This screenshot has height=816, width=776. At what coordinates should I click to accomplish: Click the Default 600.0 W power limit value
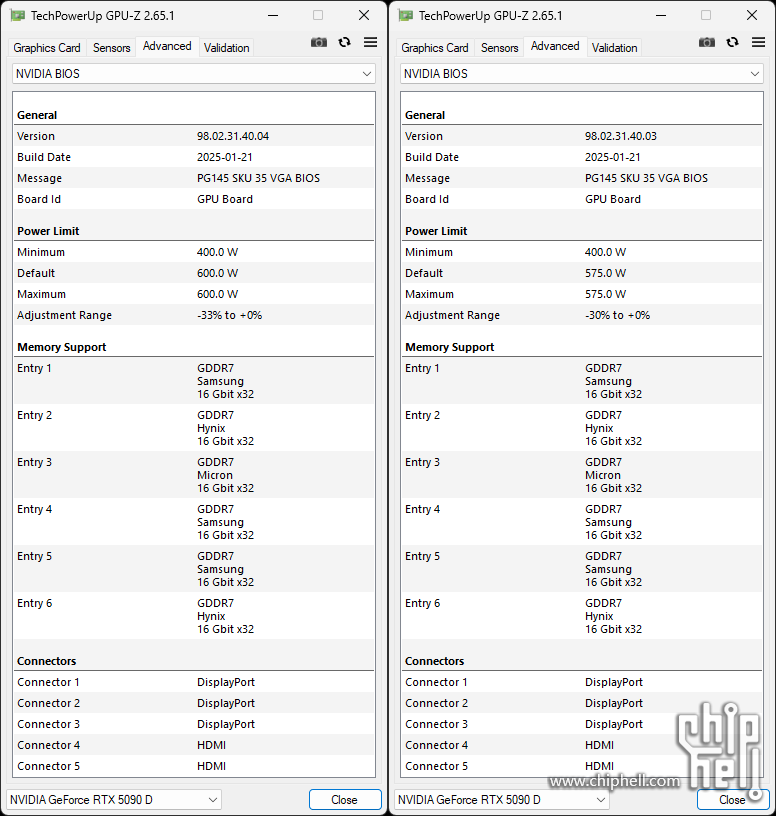[218, 273]
